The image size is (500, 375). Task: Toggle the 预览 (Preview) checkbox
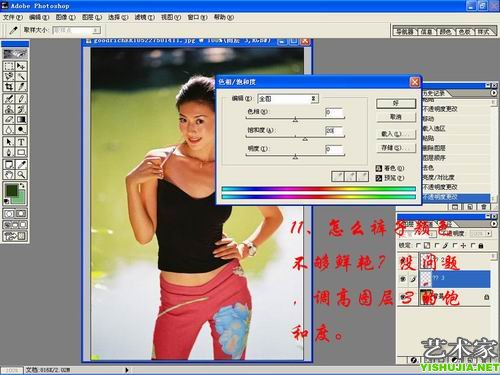click(379, 178)
